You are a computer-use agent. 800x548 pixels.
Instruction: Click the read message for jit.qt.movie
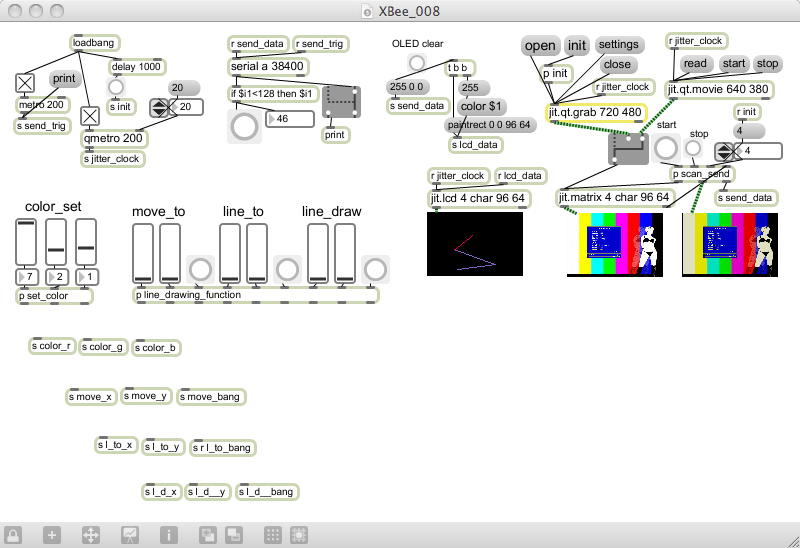click(695, 64)
